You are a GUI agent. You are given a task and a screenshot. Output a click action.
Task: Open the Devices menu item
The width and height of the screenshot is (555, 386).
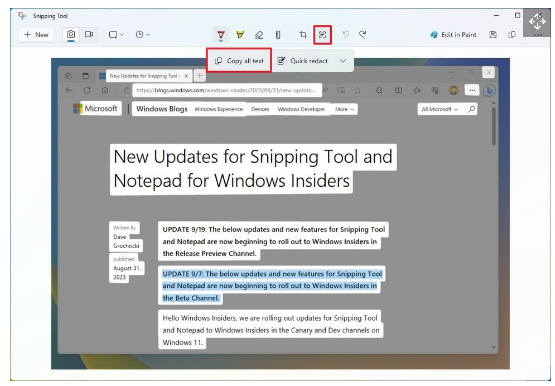point(260,109)
